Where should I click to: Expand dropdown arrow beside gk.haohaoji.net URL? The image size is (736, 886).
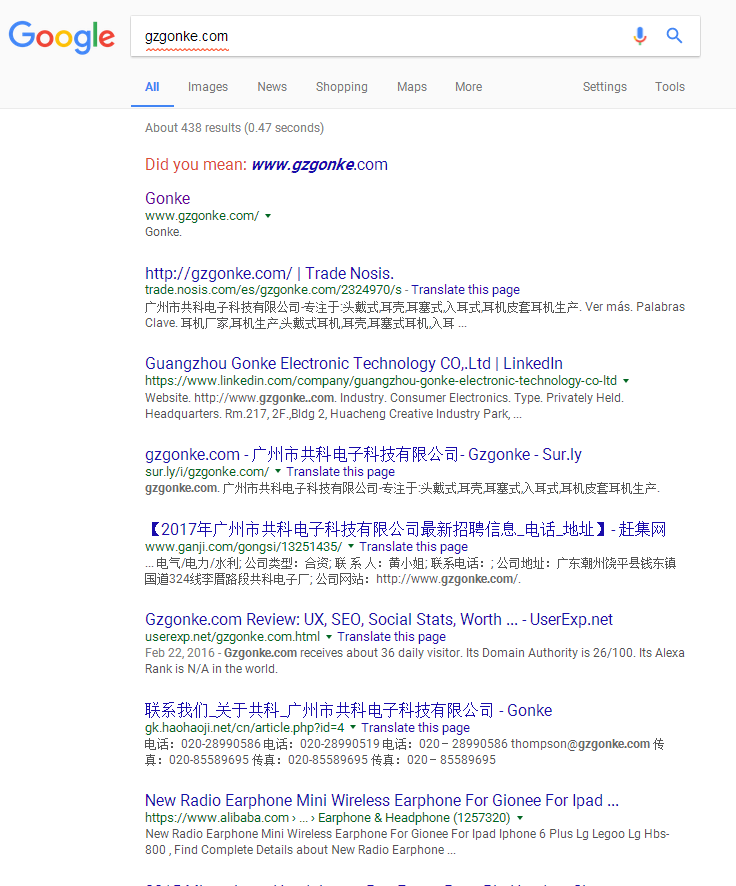point(353,727)
